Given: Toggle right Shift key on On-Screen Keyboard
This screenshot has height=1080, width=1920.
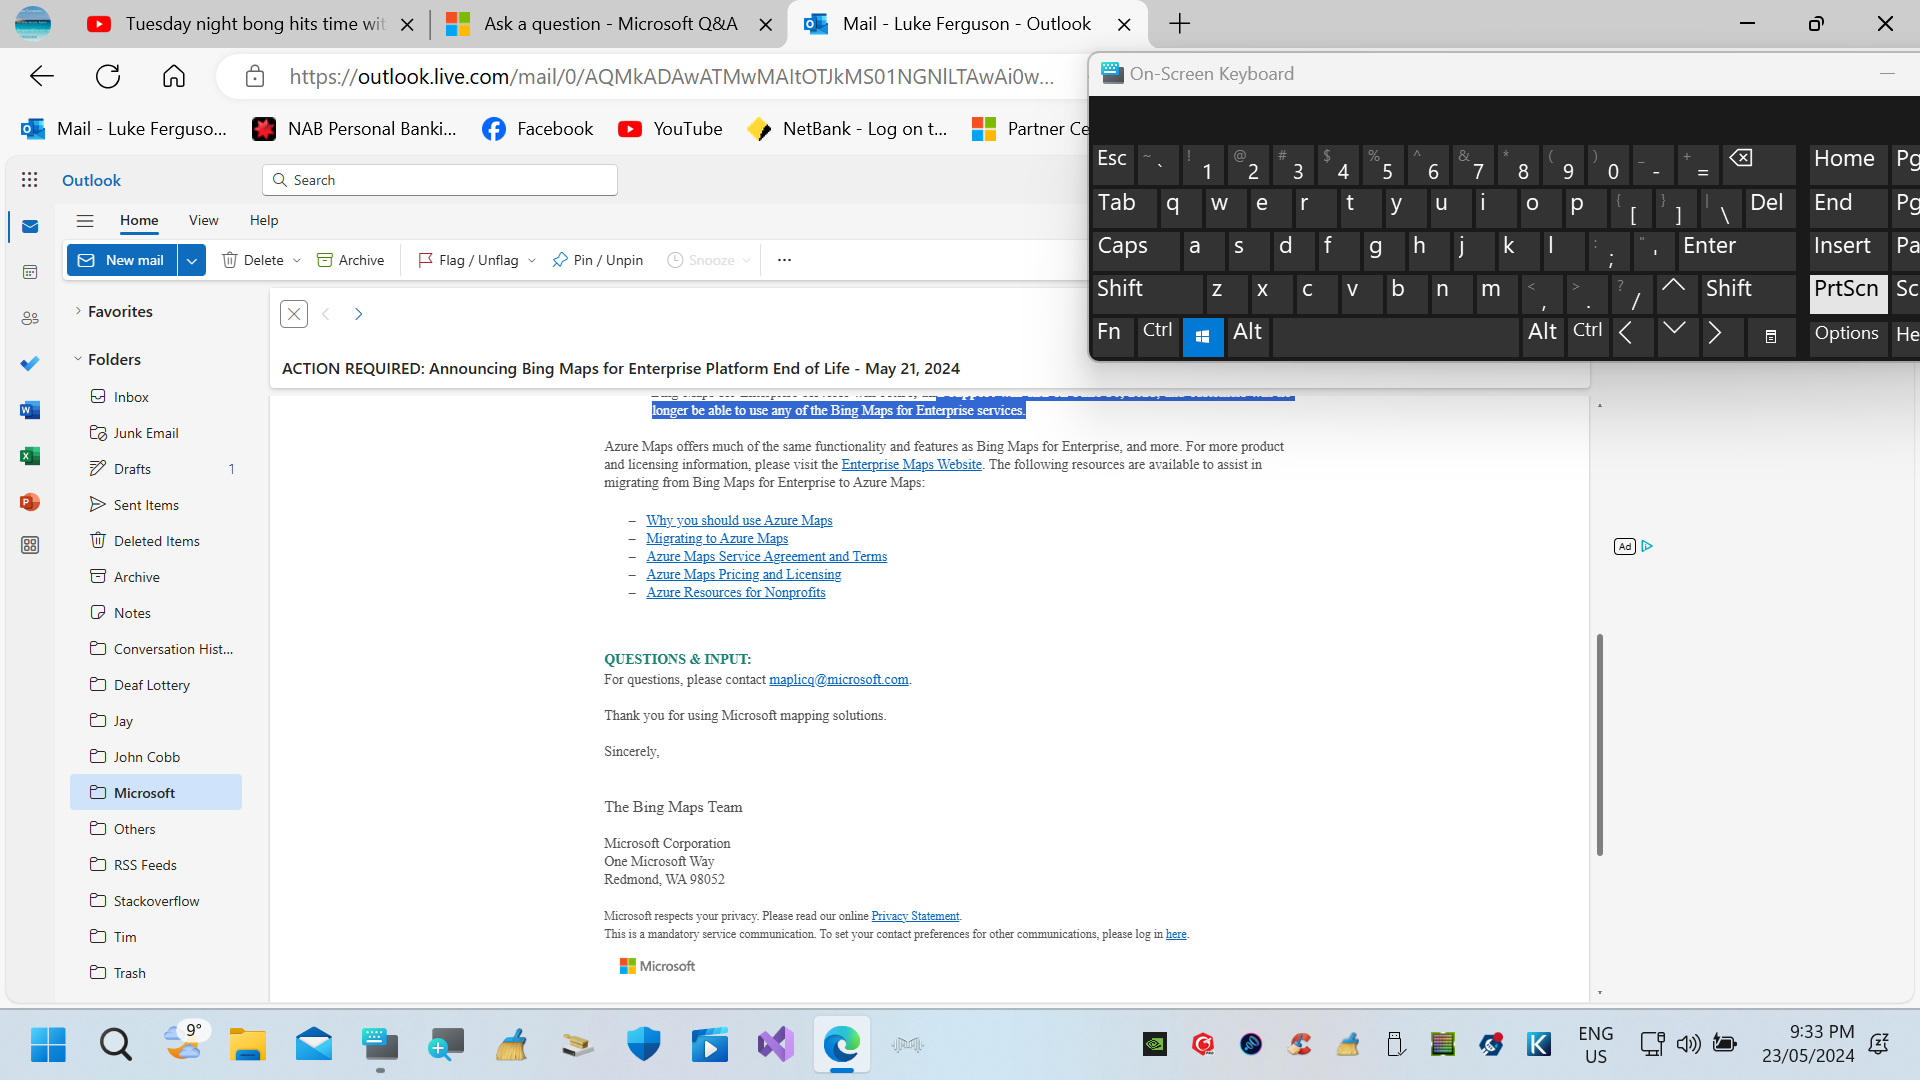Looking at the screenshot, I should [x=1749, y=293].
